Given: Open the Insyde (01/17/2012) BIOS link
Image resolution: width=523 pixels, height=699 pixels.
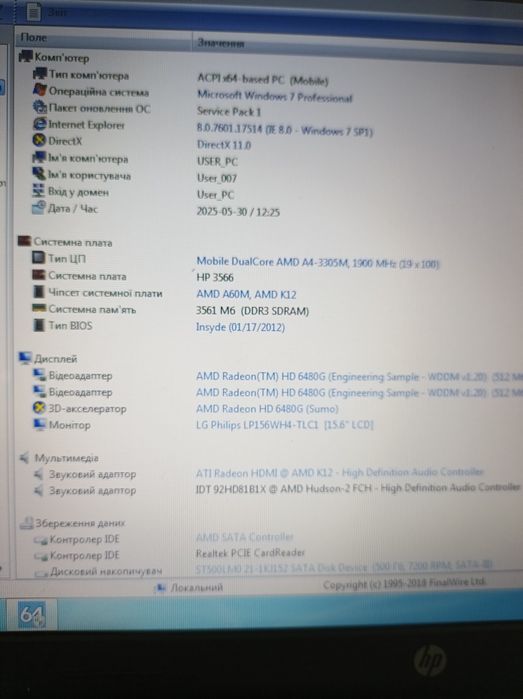Looking at the screenshot, I should (240, 327).
